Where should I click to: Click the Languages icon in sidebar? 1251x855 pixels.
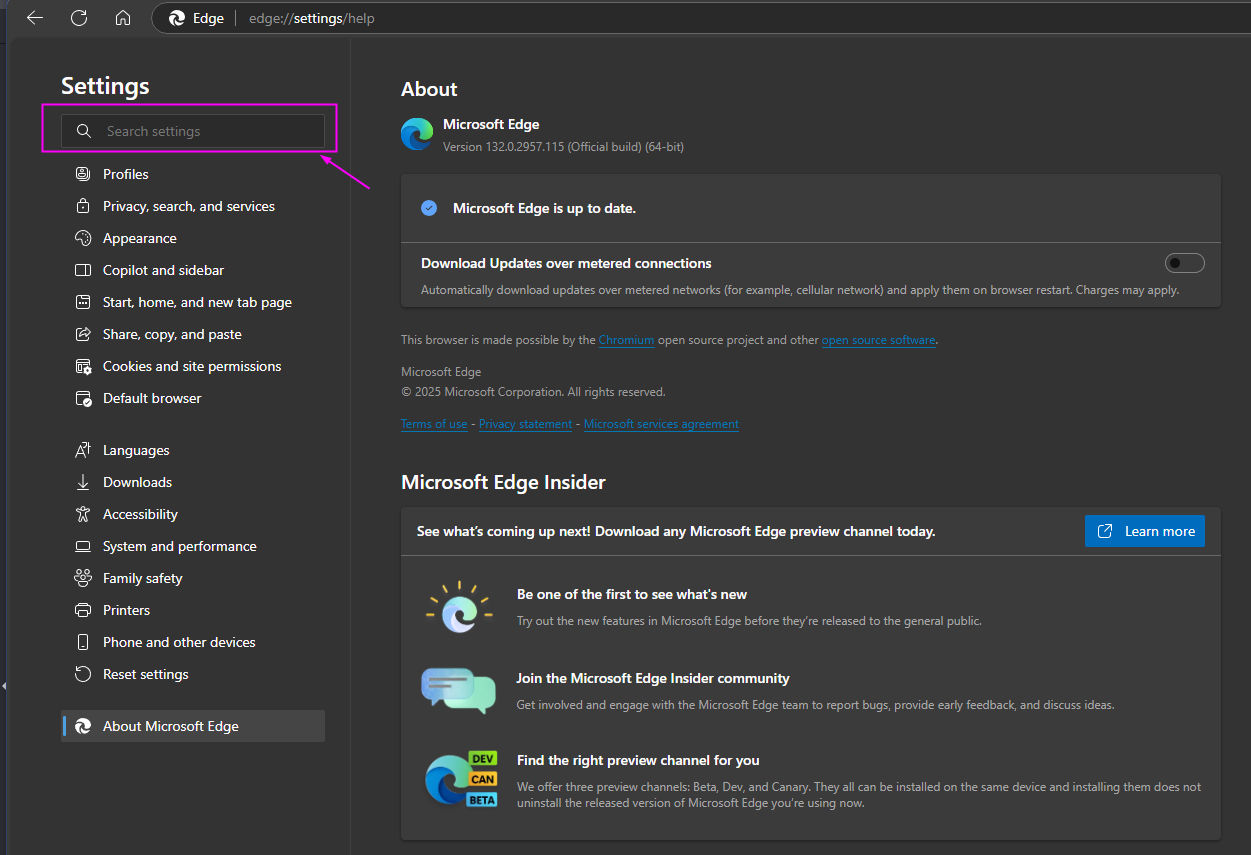[x=83, y=450]
